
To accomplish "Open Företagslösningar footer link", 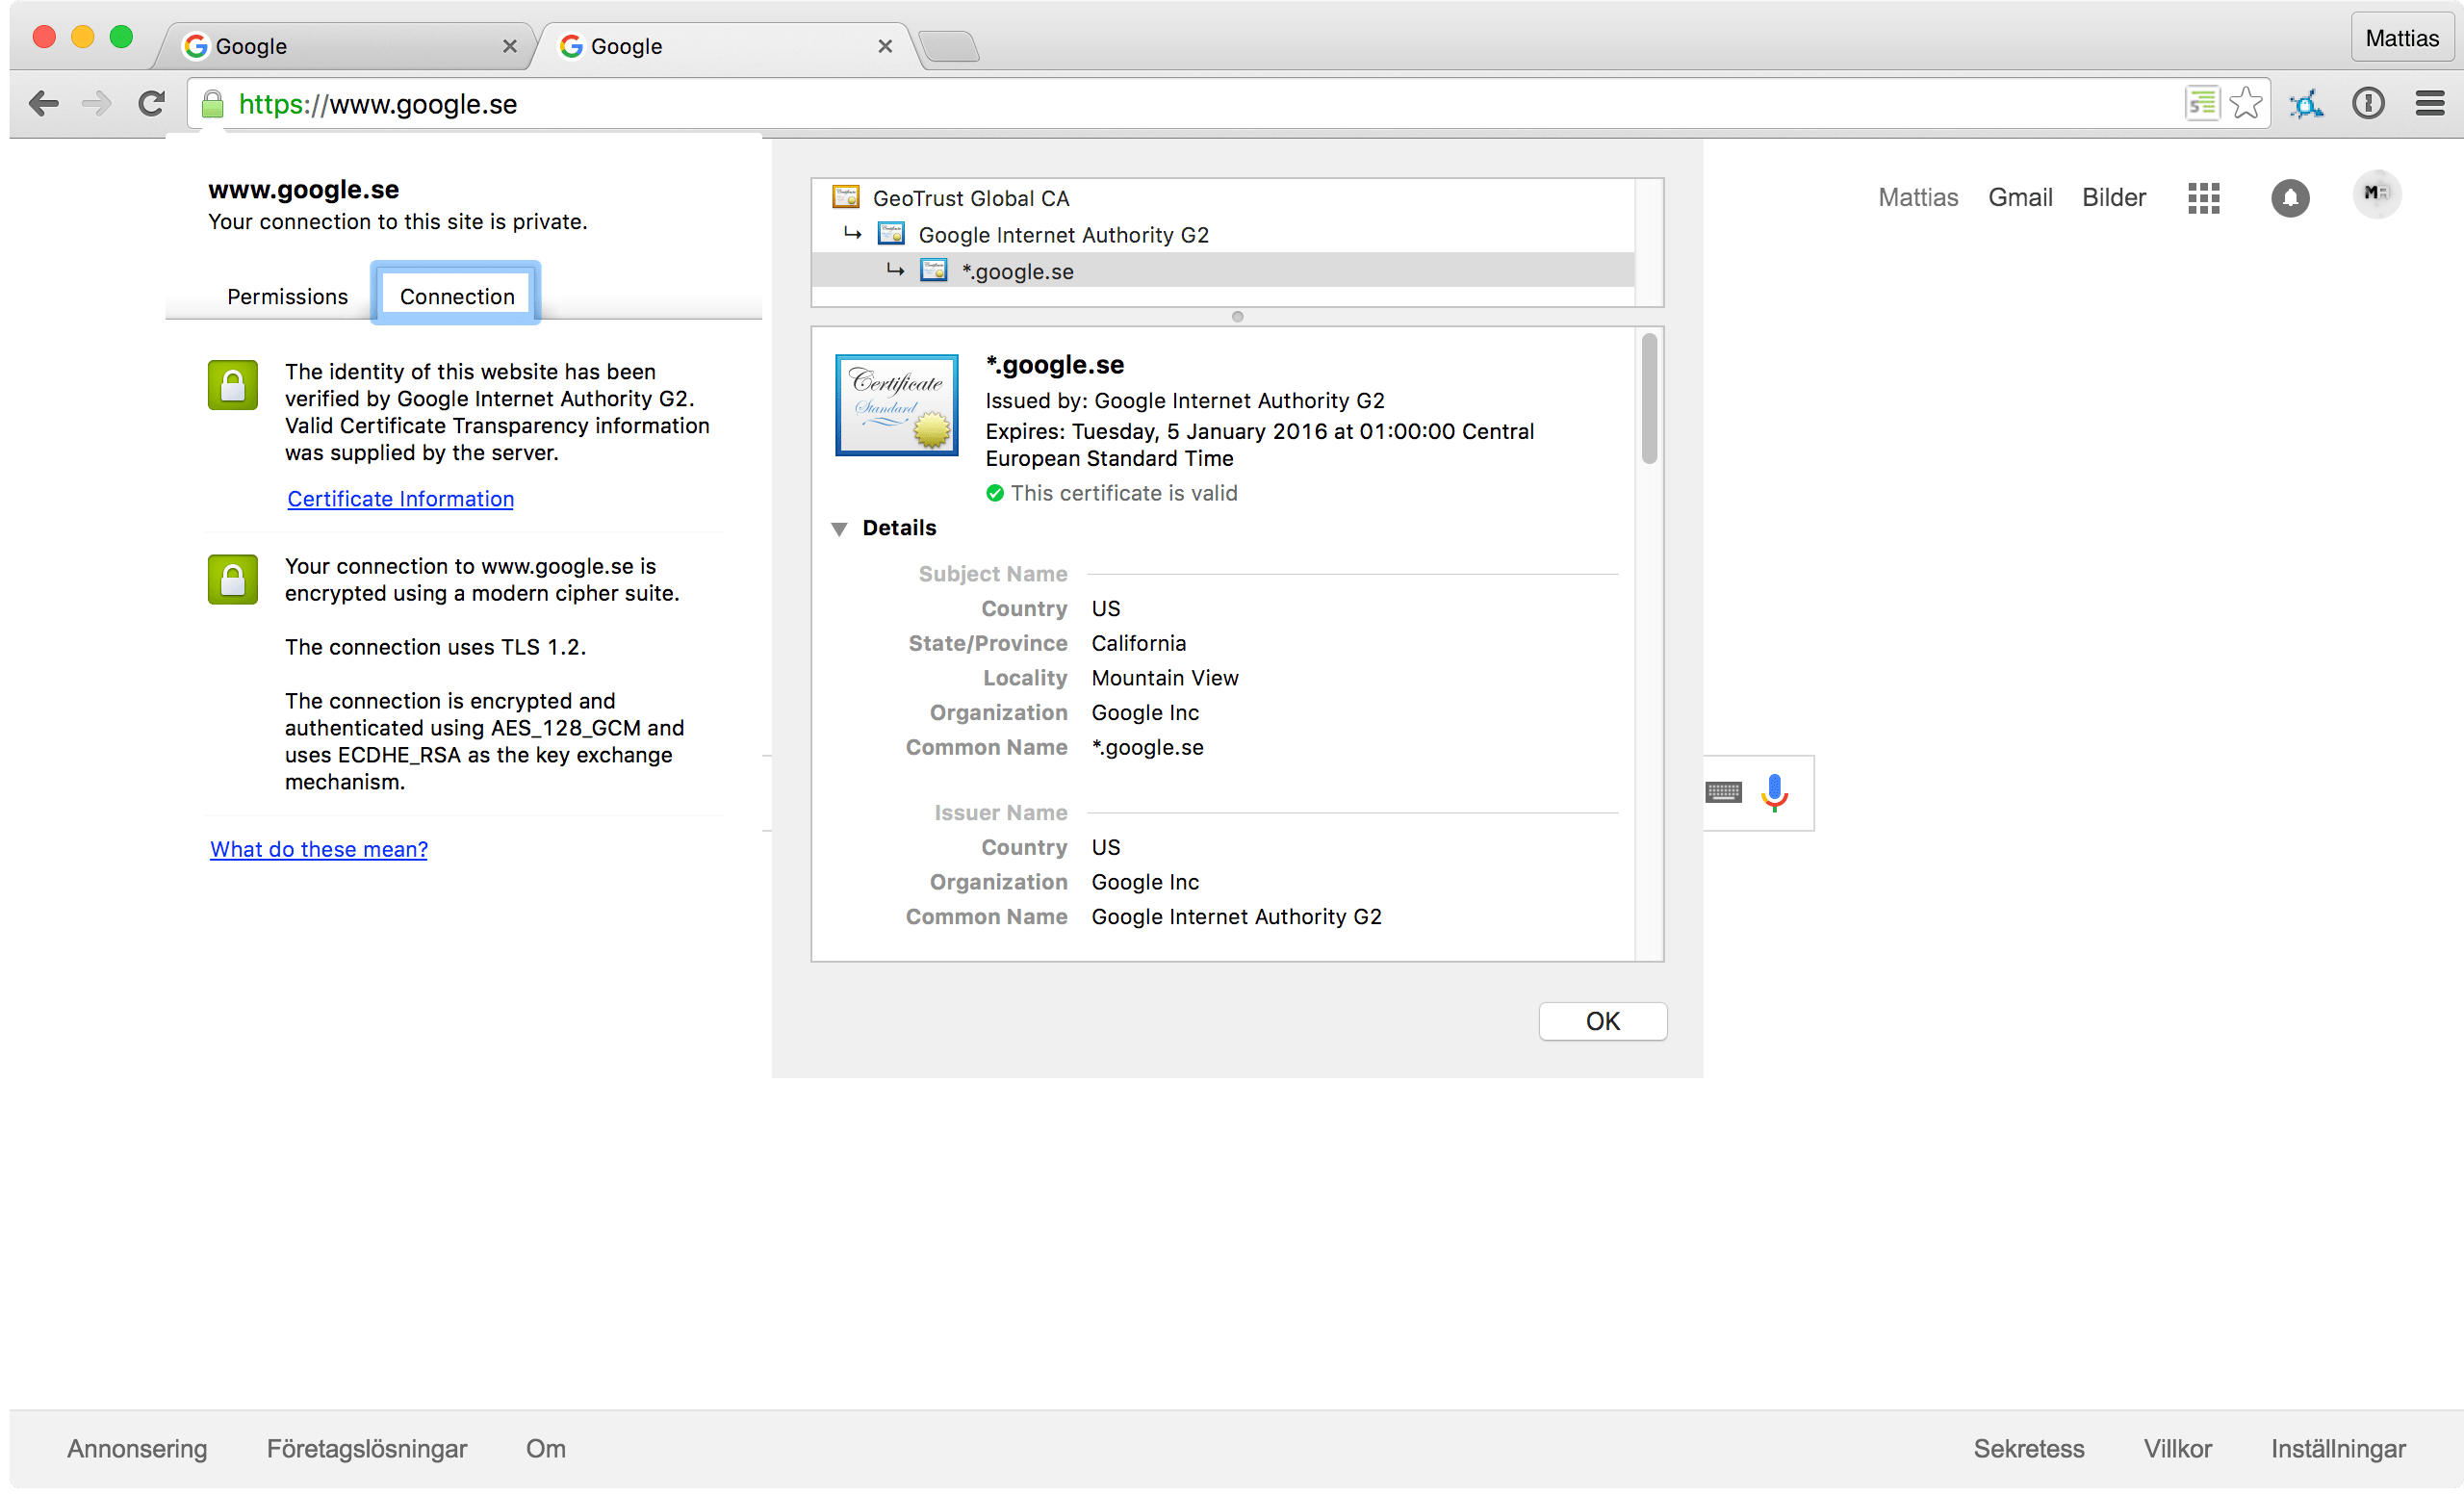I will pos(367,1448).
